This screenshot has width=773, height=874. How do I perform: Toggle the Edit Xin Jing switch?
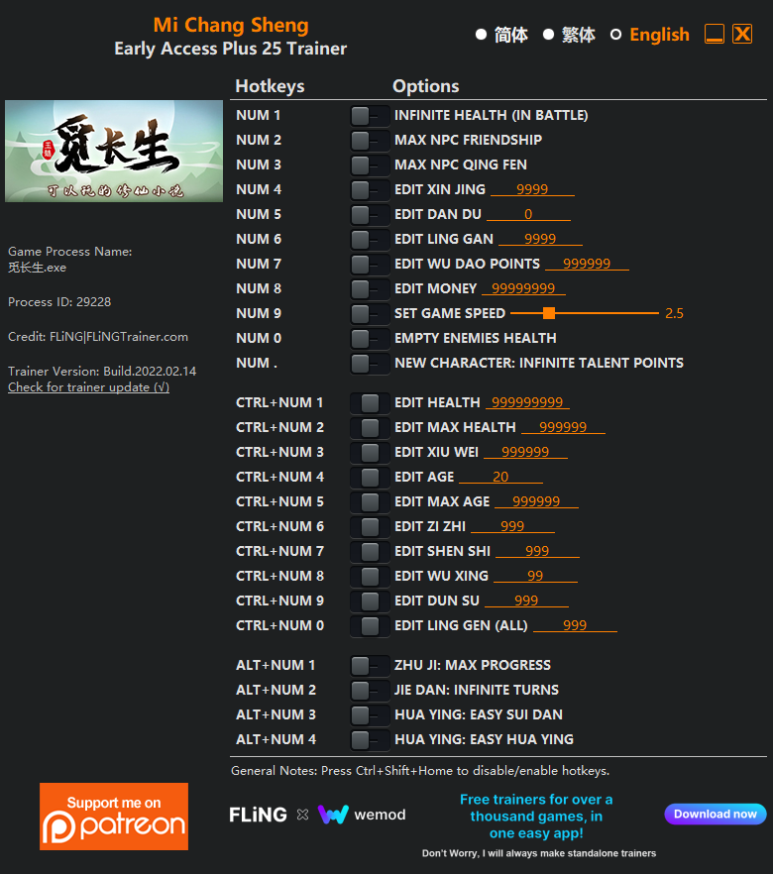pyautogui.click(x=370, y=190)
